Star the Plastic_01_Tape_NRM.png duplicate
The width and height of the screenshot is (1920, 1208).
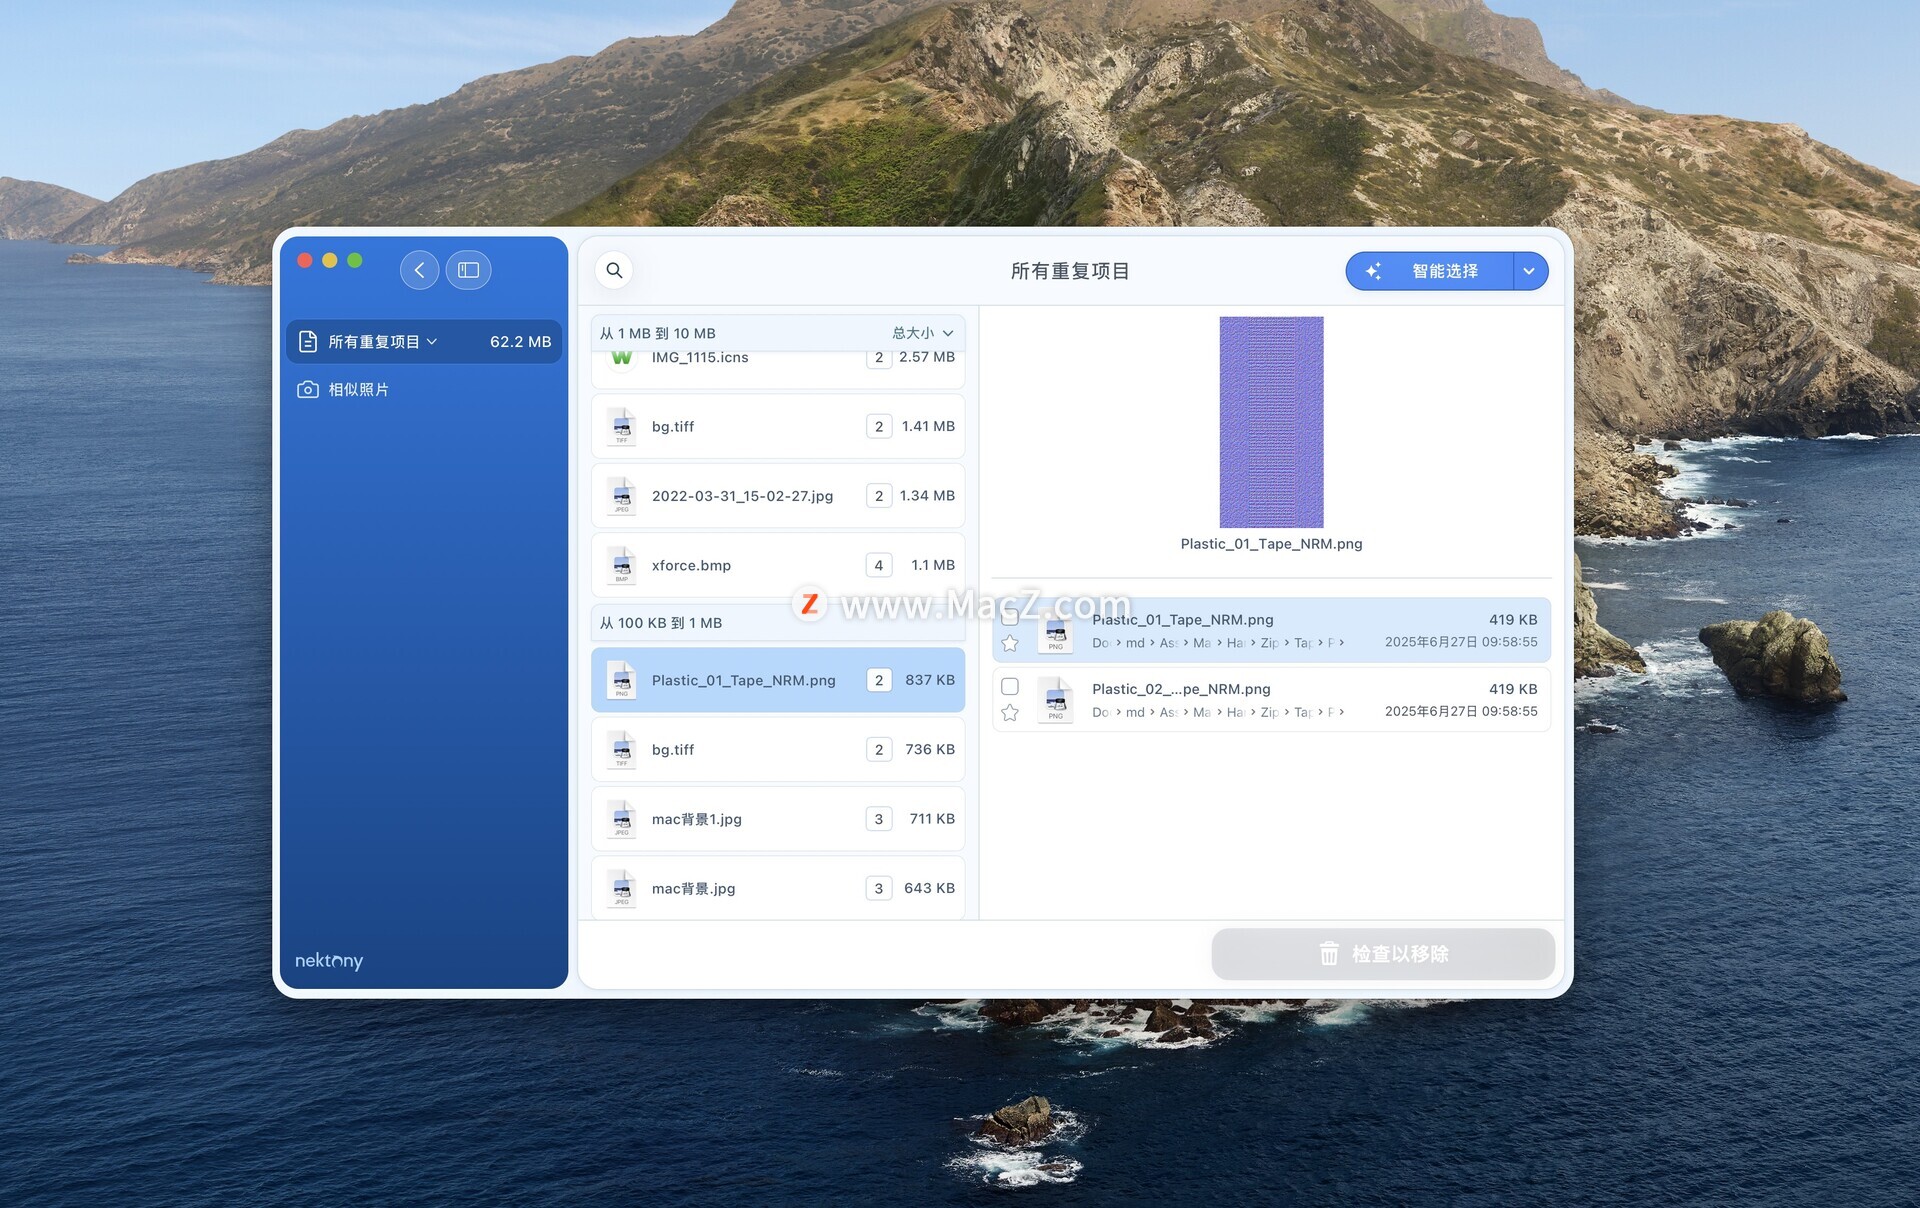[1010, 643]
